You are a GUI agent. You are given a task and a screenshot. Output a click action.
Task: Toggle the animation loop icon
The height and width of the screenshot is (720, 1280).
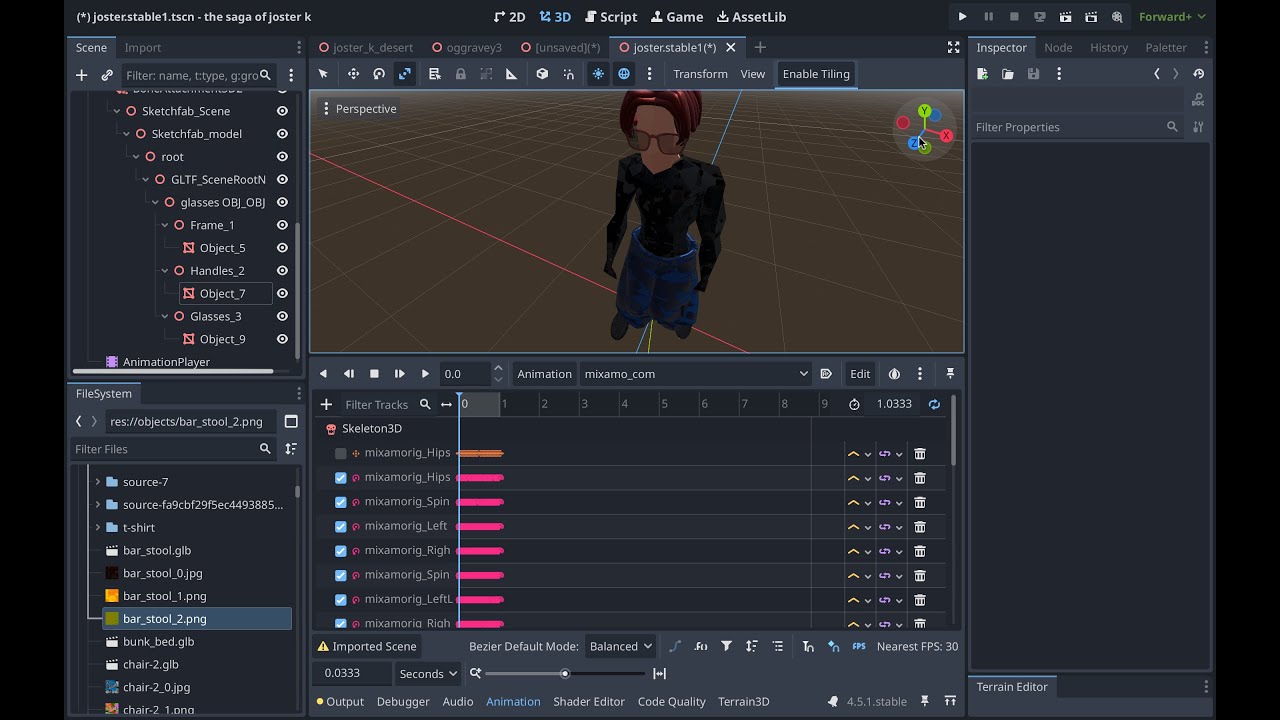click(934, 405)
